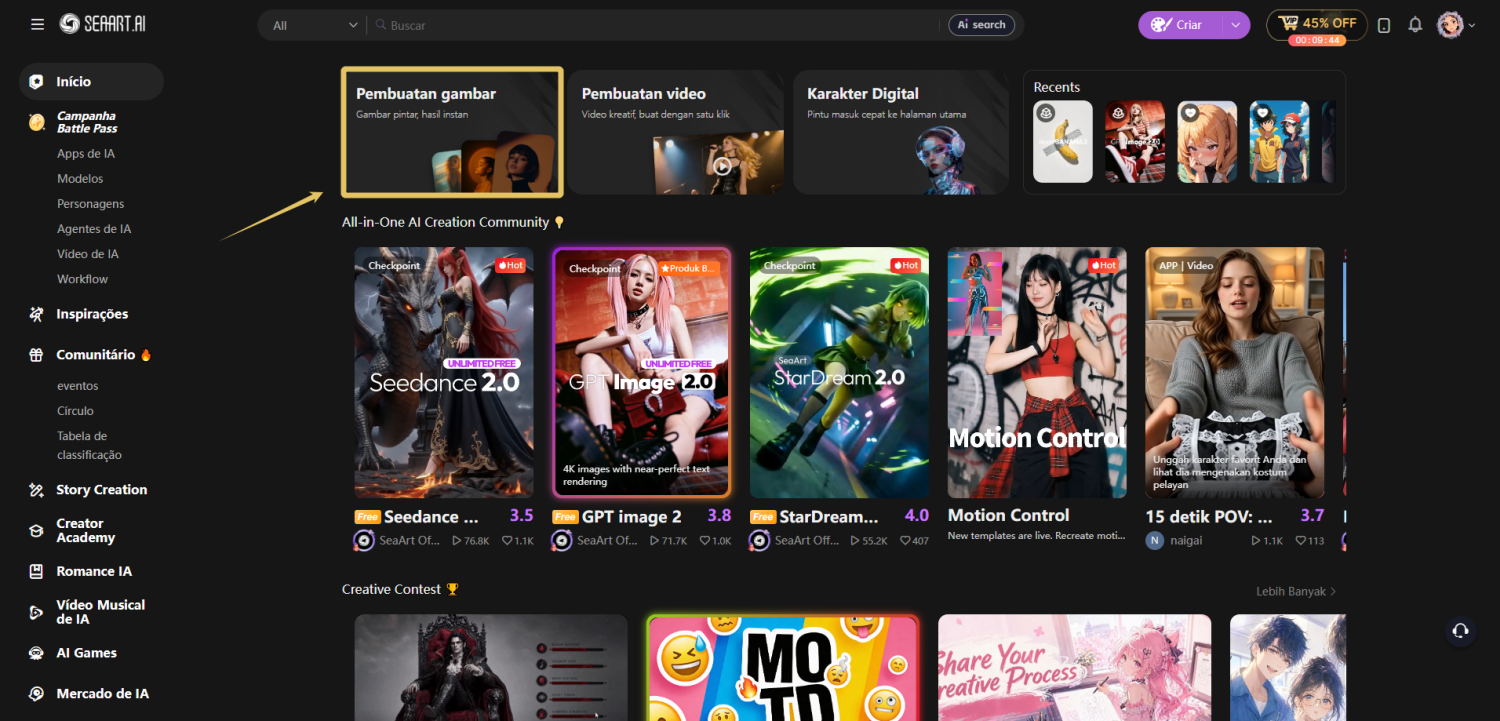Click the 3.5 rating on Seedance
Screen dimensions: 1500x721
pos(521,516)
